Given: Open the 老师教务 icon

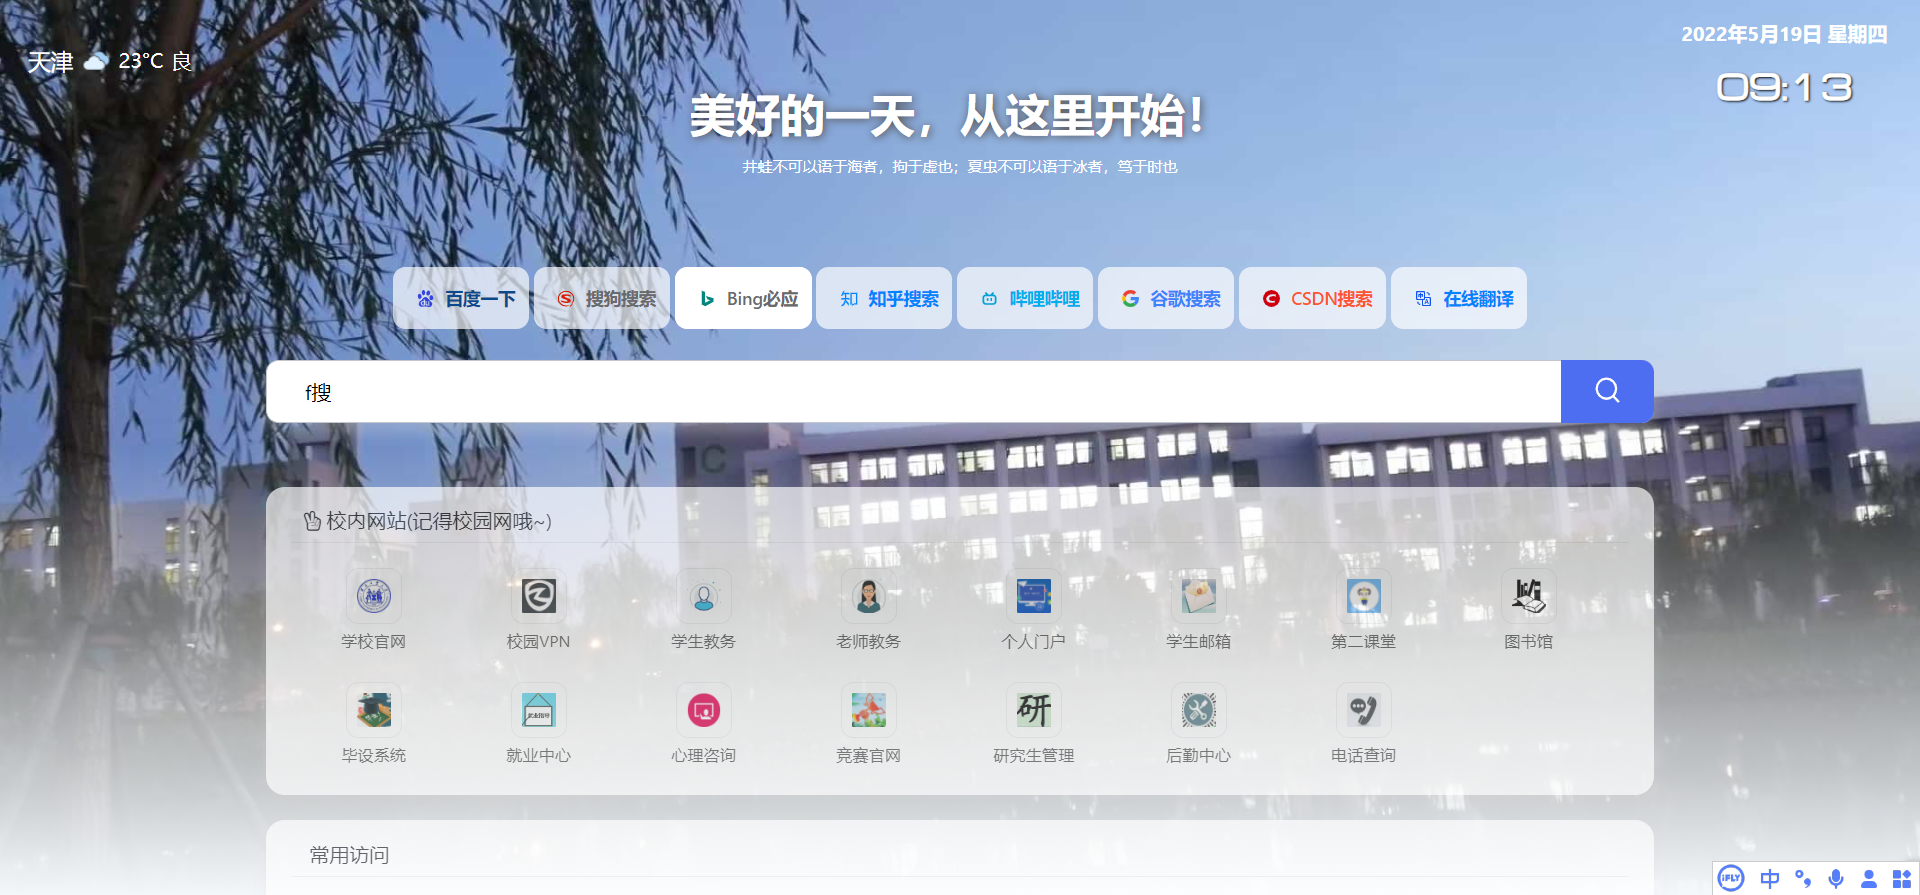Looking at the screenshot, I should point(869,596).
